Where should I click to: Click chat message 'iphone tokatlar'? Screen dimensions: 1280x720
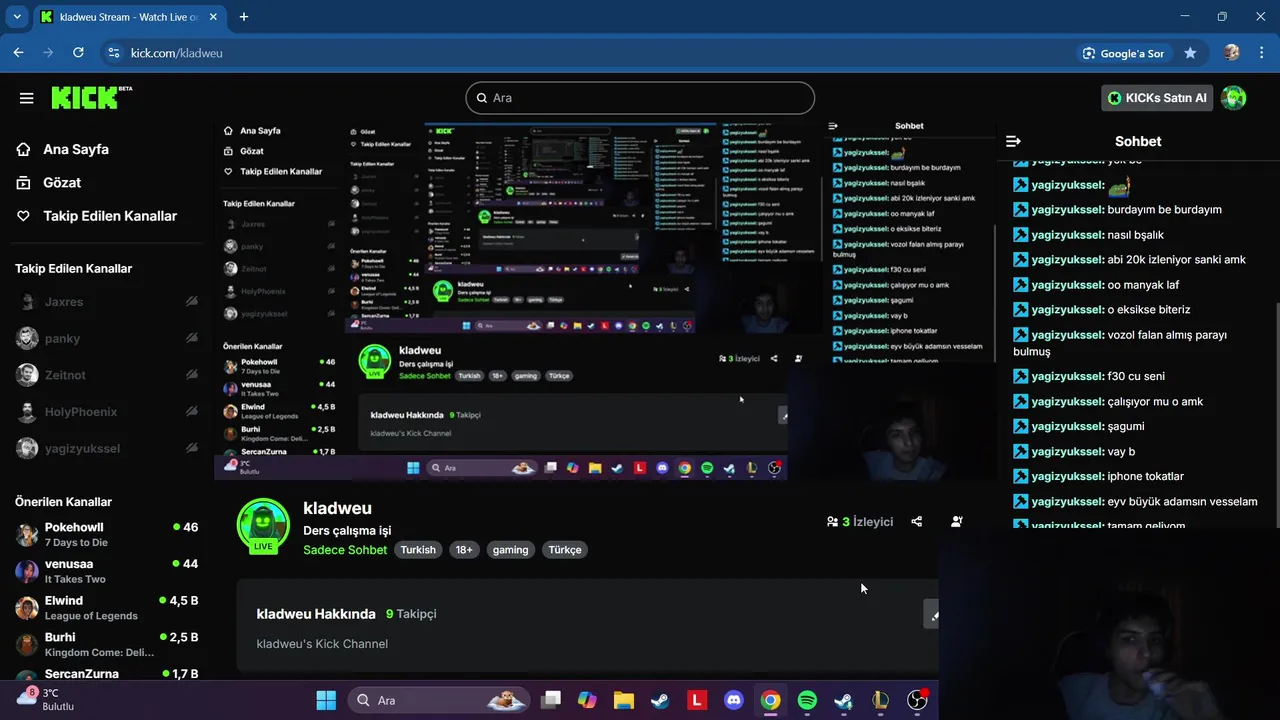point(1146,476)
